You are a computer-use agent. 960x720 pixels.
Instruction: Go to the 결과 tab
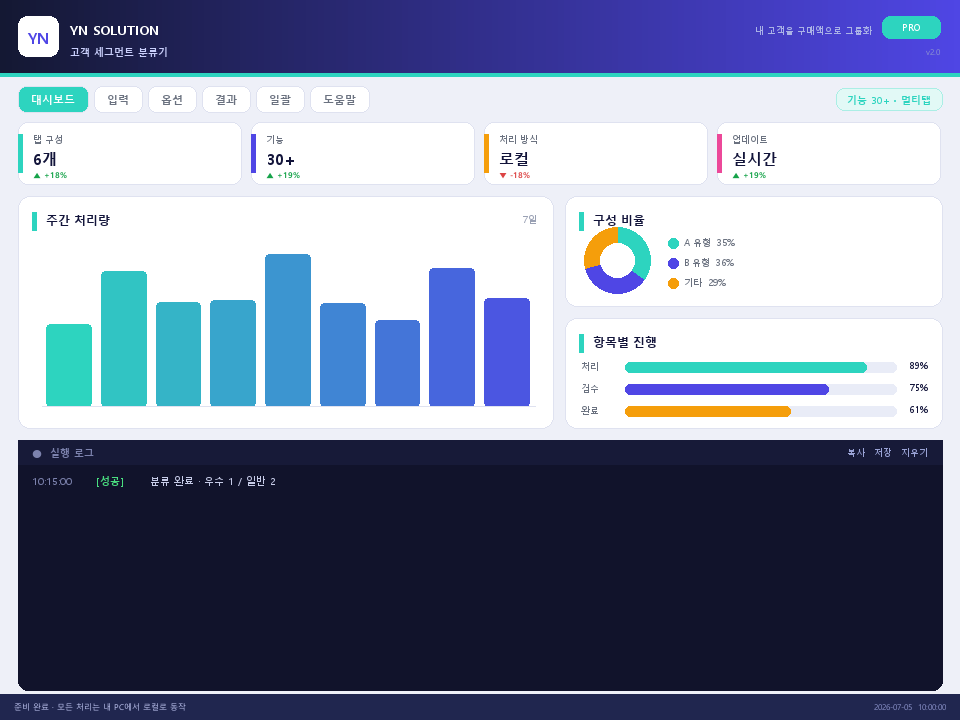click(226, 100)
